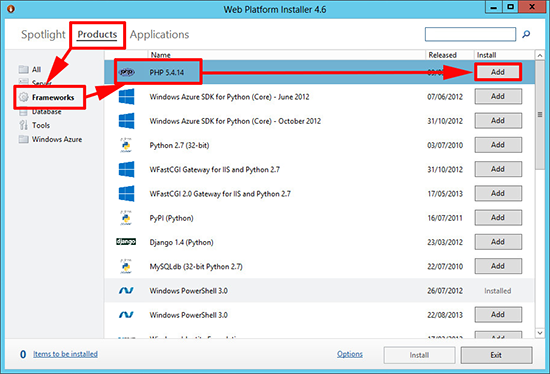
Task: Click the Exit button
Action: point(496,355)
